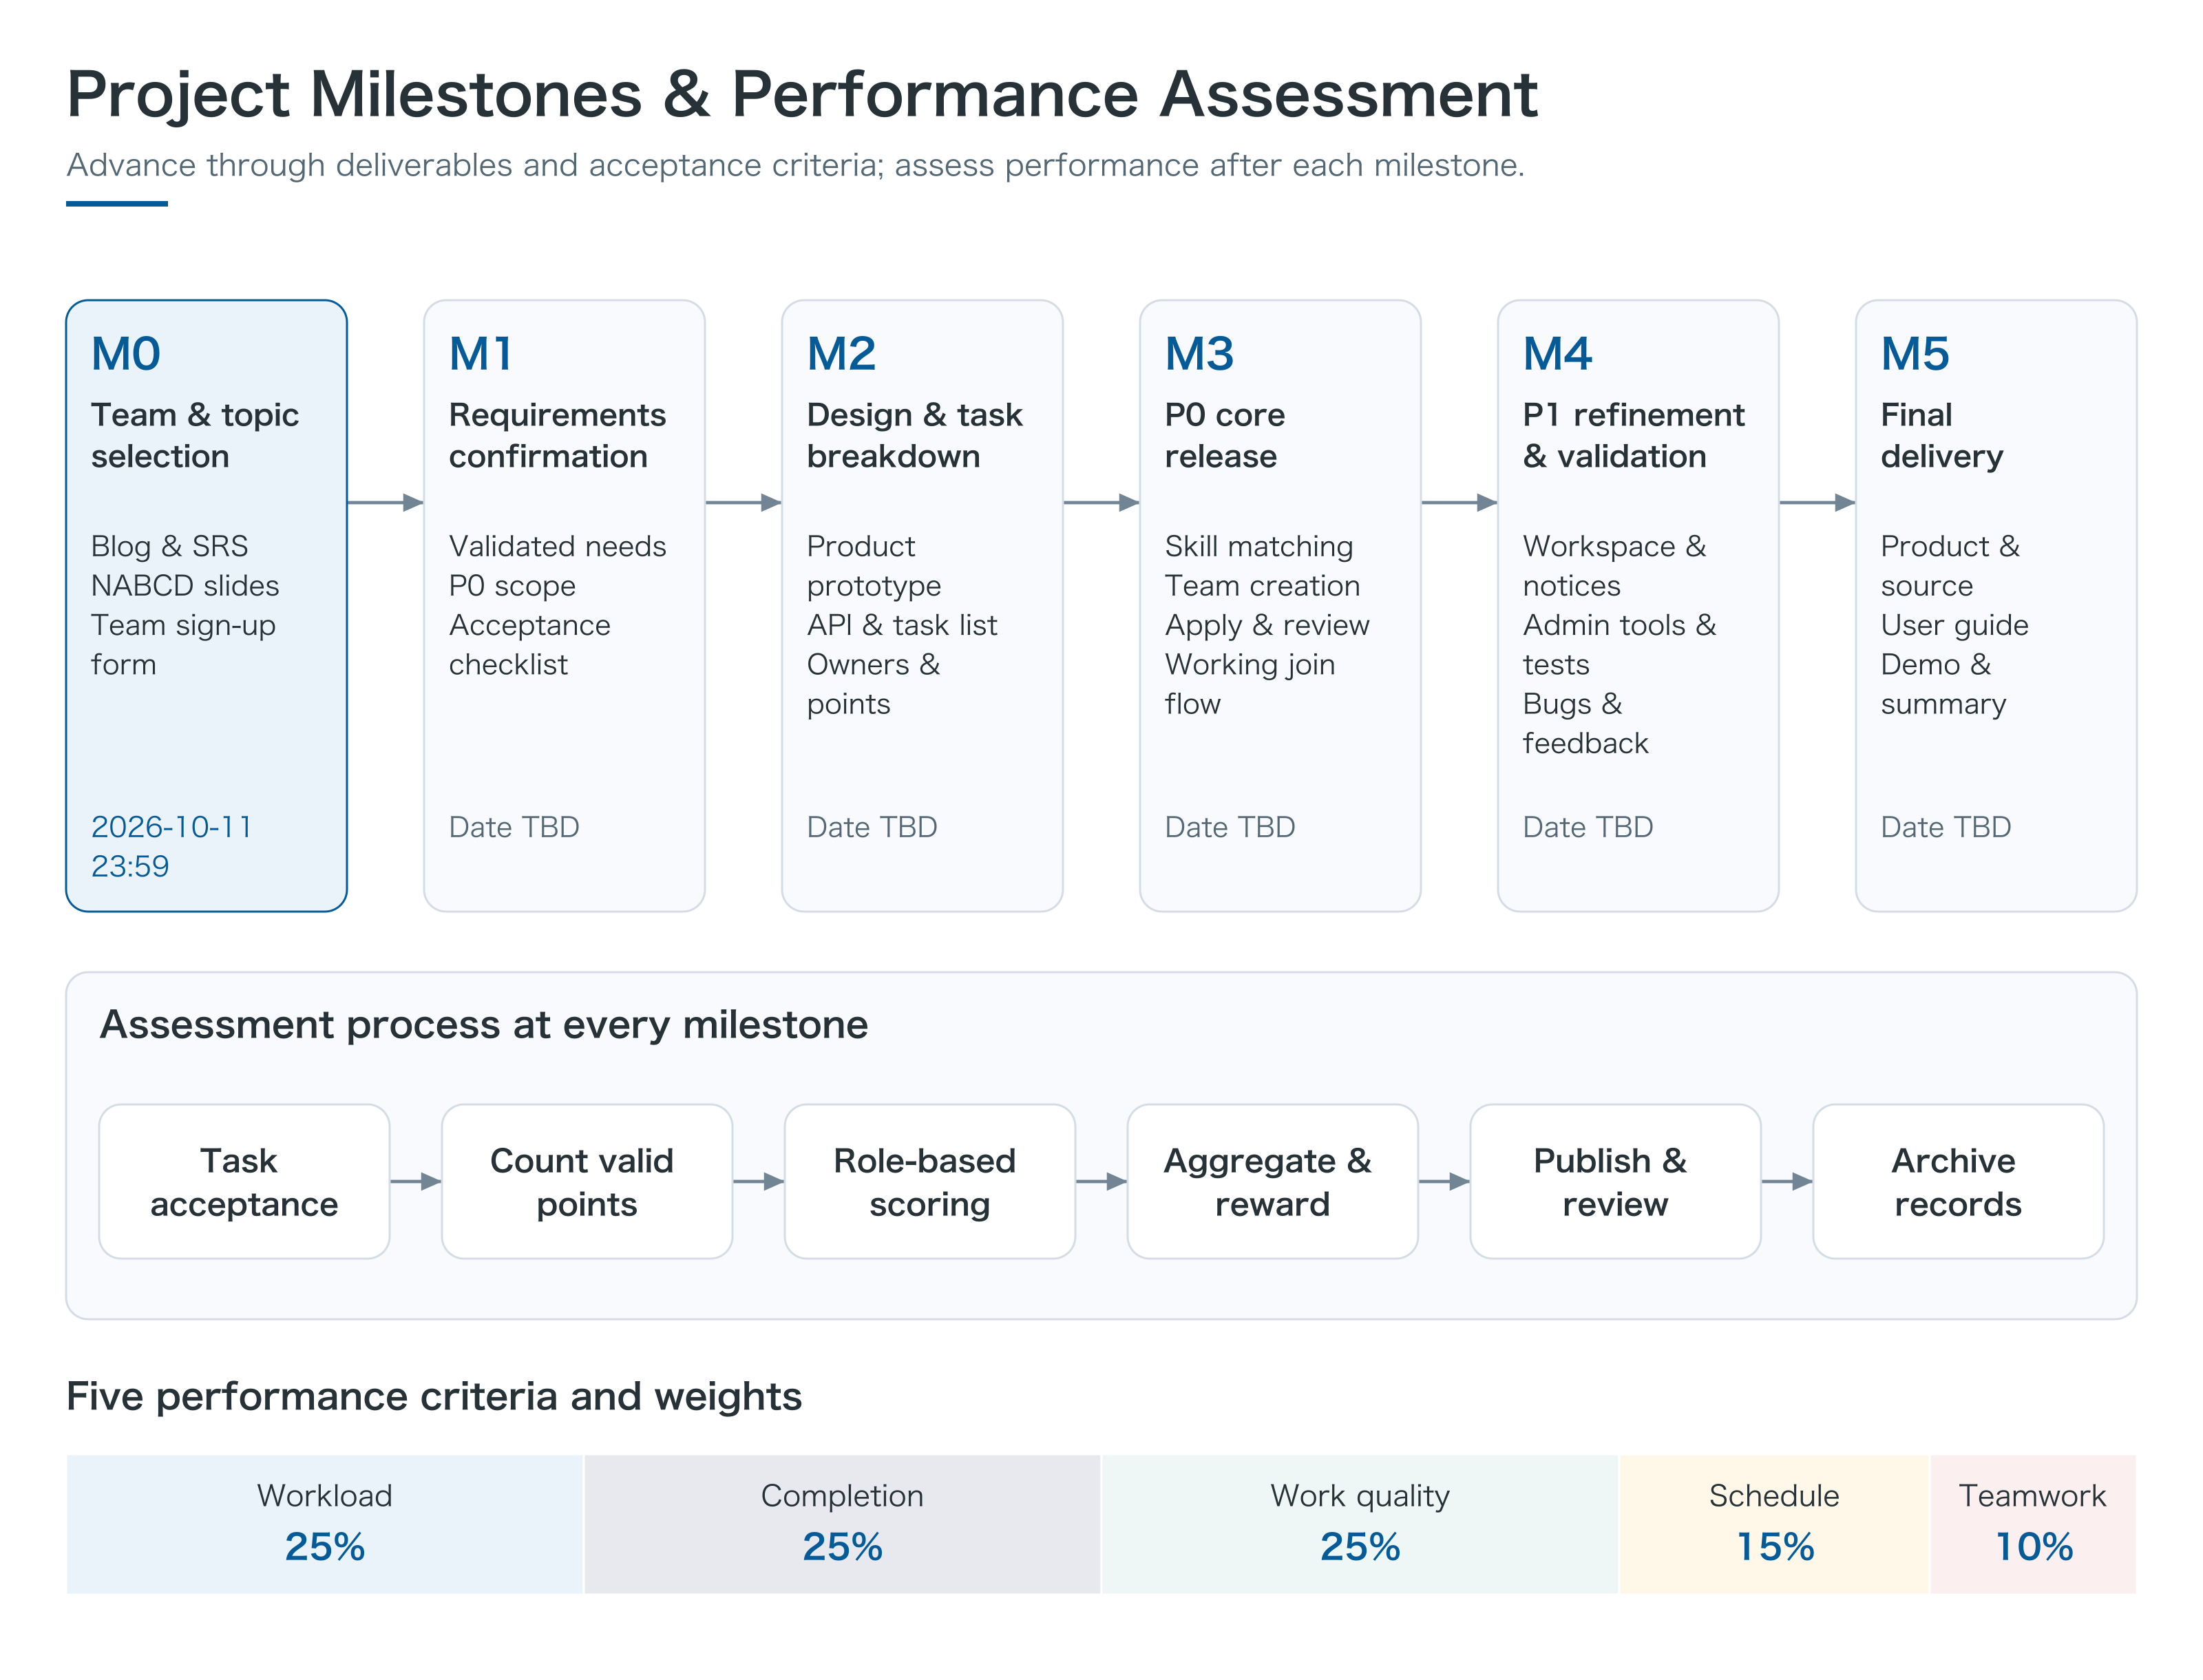
Task: Click the Teamwork 10% weight block
Action: pos(2033,1524)
